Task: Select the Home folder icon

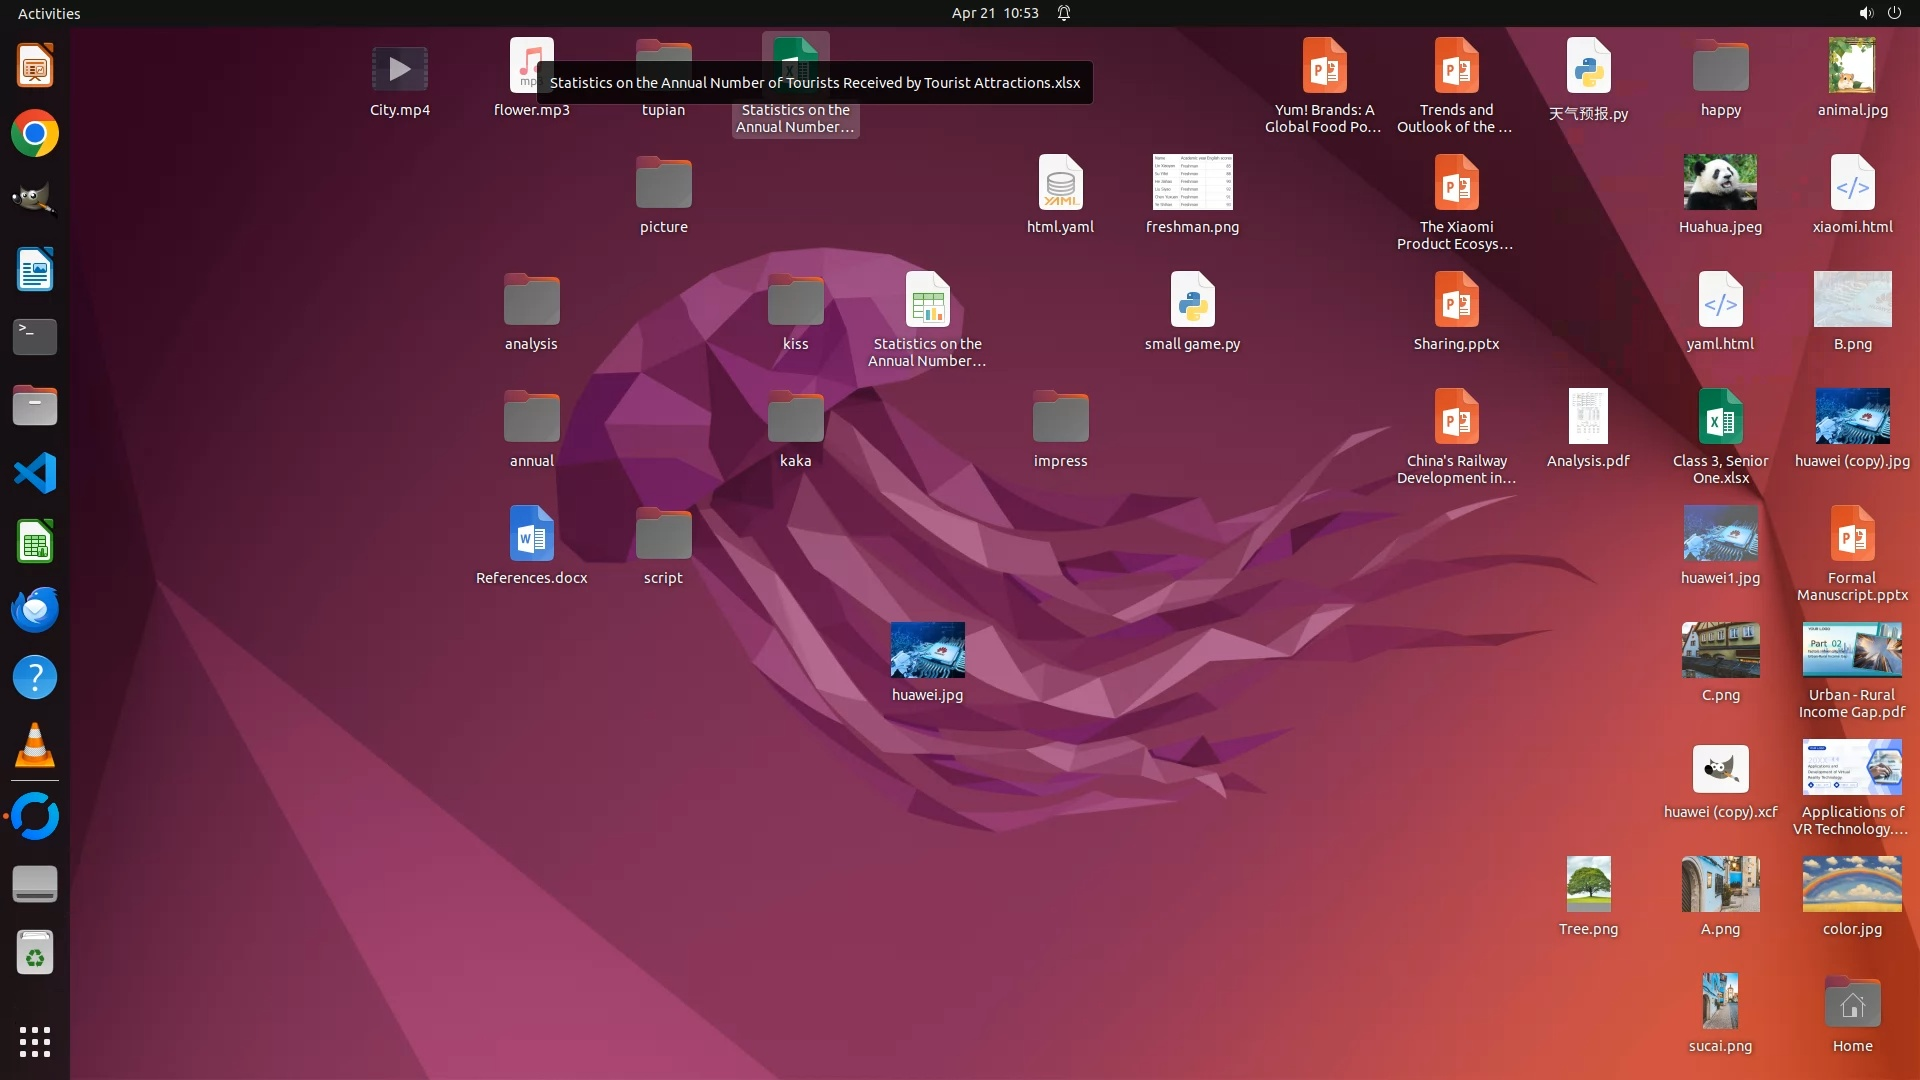Action: (x=1852, y=1004)
